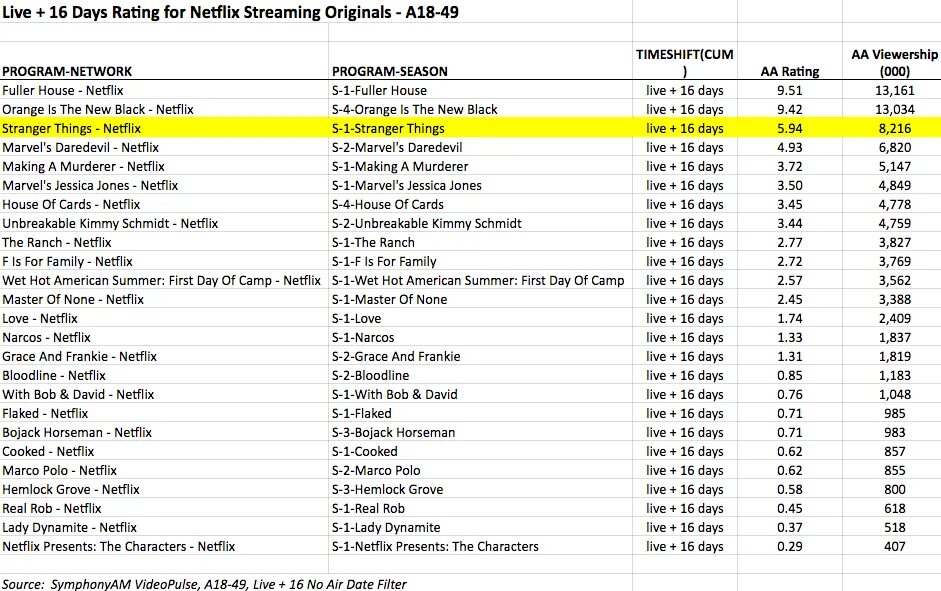
Task: Select the rating value 0.85
Action: (790, 376)
